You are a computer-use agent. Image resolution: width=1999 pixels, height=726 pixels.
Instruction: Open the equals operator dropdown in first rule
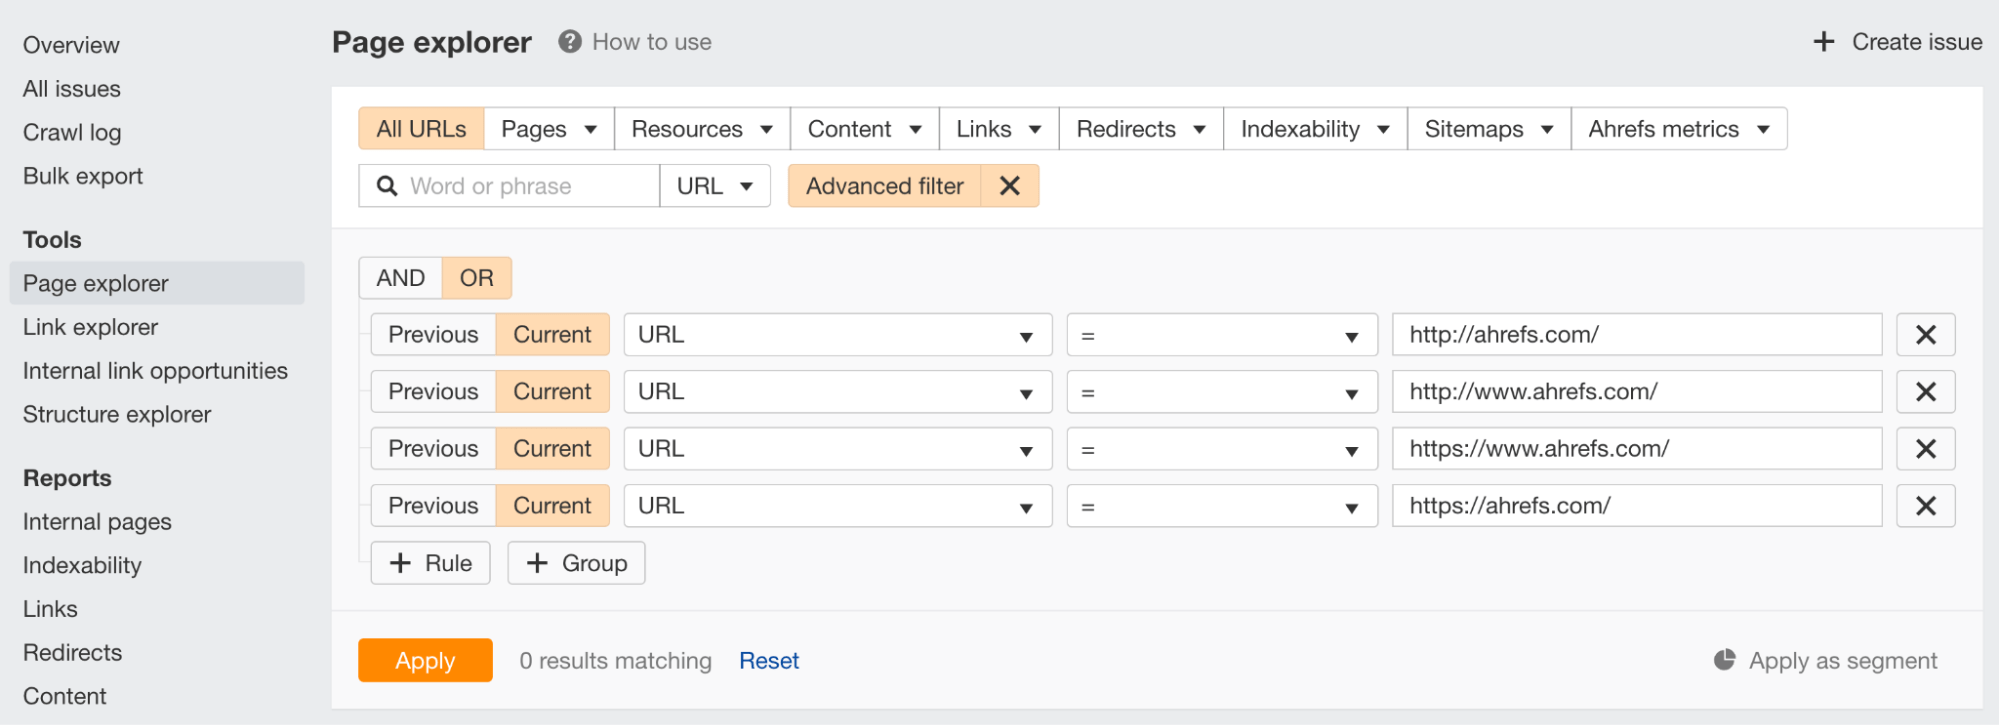(1221, 335)
